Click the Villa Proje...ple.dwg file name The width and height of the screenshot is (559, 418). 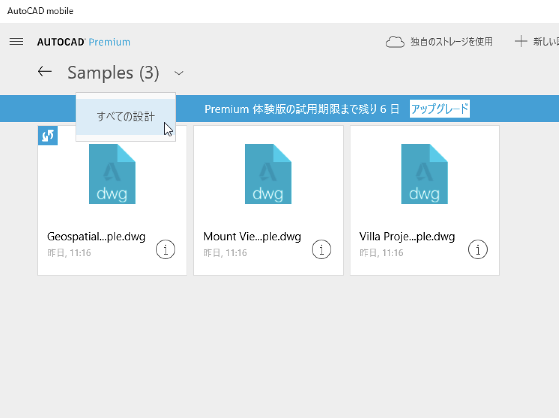(407, 237)
